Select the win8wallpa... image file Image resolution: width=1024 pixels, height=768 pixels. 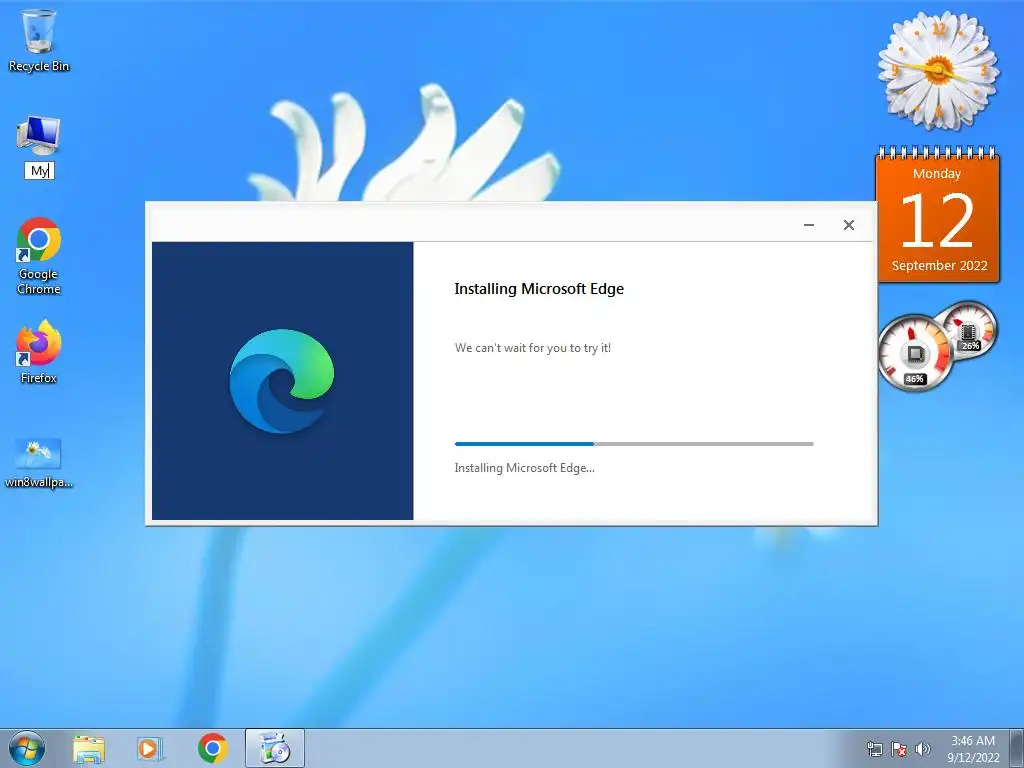coord(39,463)
